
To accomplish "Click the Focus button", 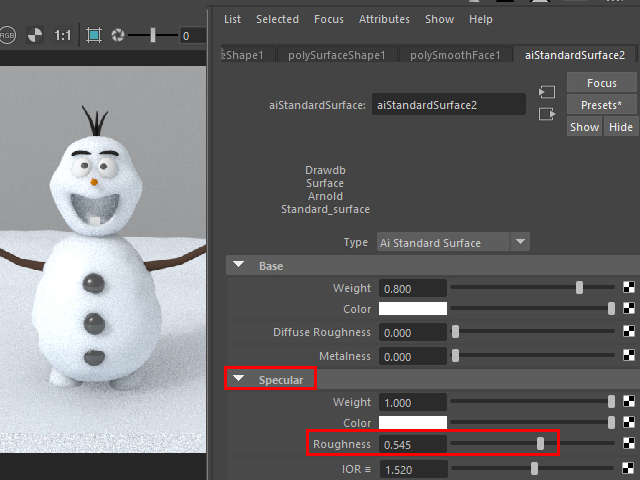I will [x=601, y=83].
